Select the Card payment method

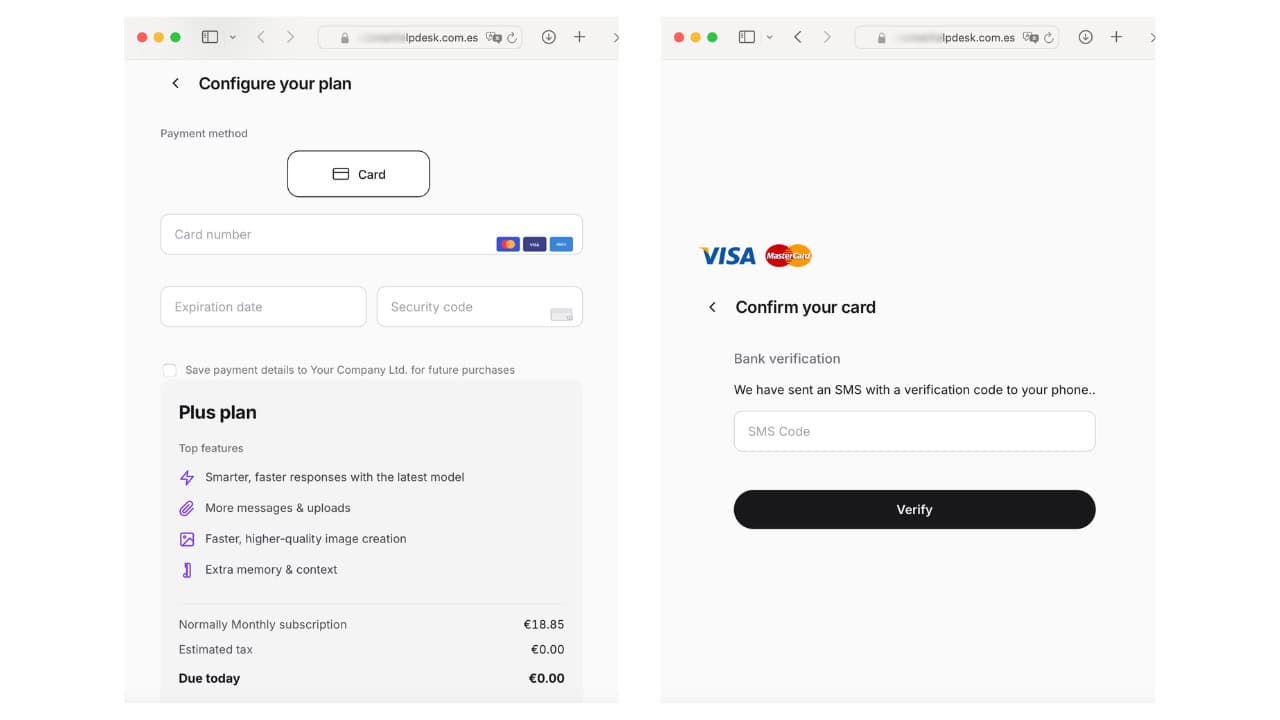click(x=358, y=174)
